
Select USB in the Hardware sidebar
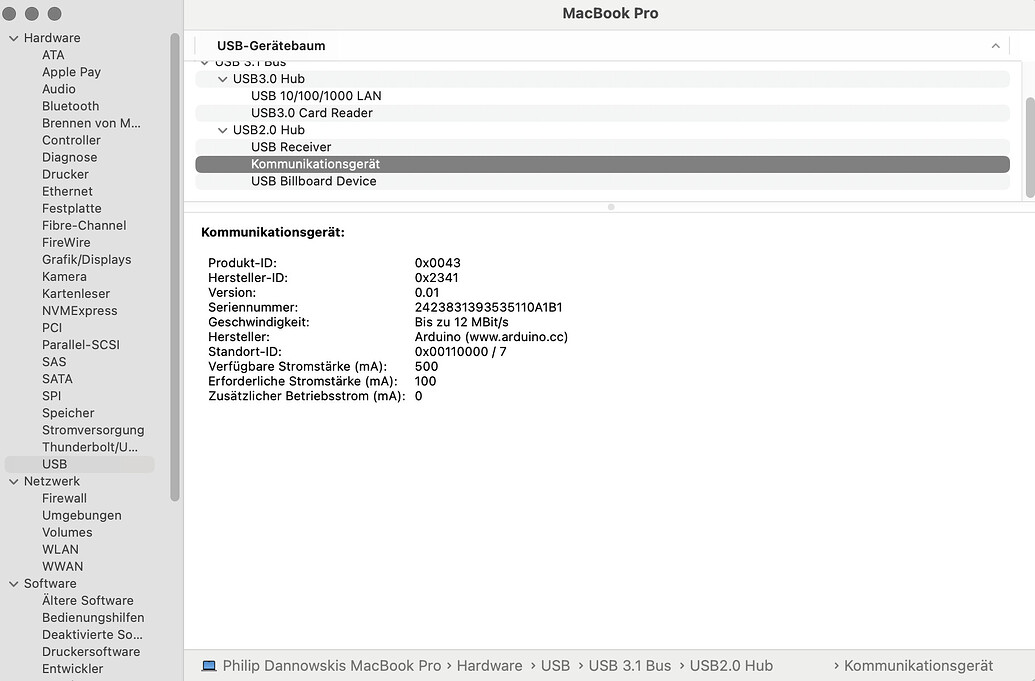click(54, 463)
